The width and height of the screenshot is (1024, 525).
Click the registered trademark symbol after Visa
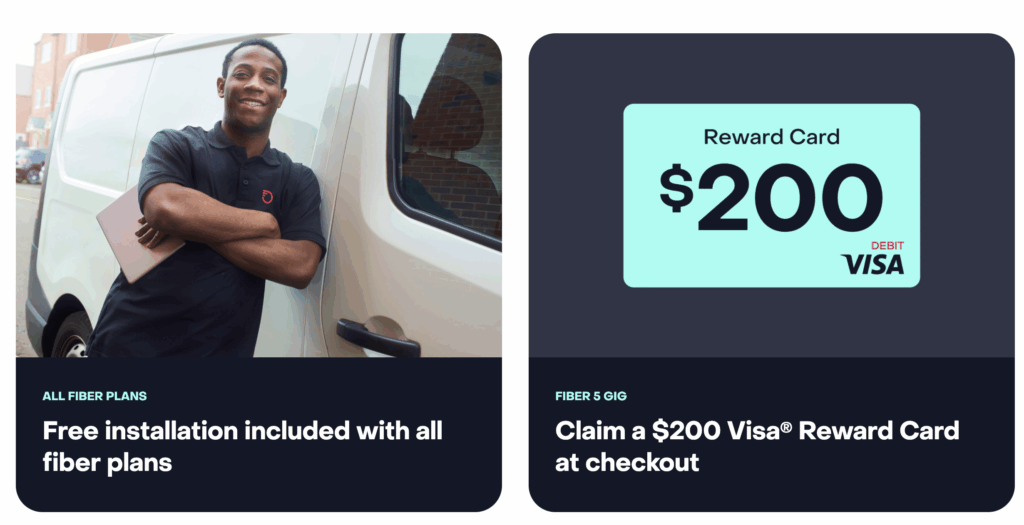(x=786, y=427)
